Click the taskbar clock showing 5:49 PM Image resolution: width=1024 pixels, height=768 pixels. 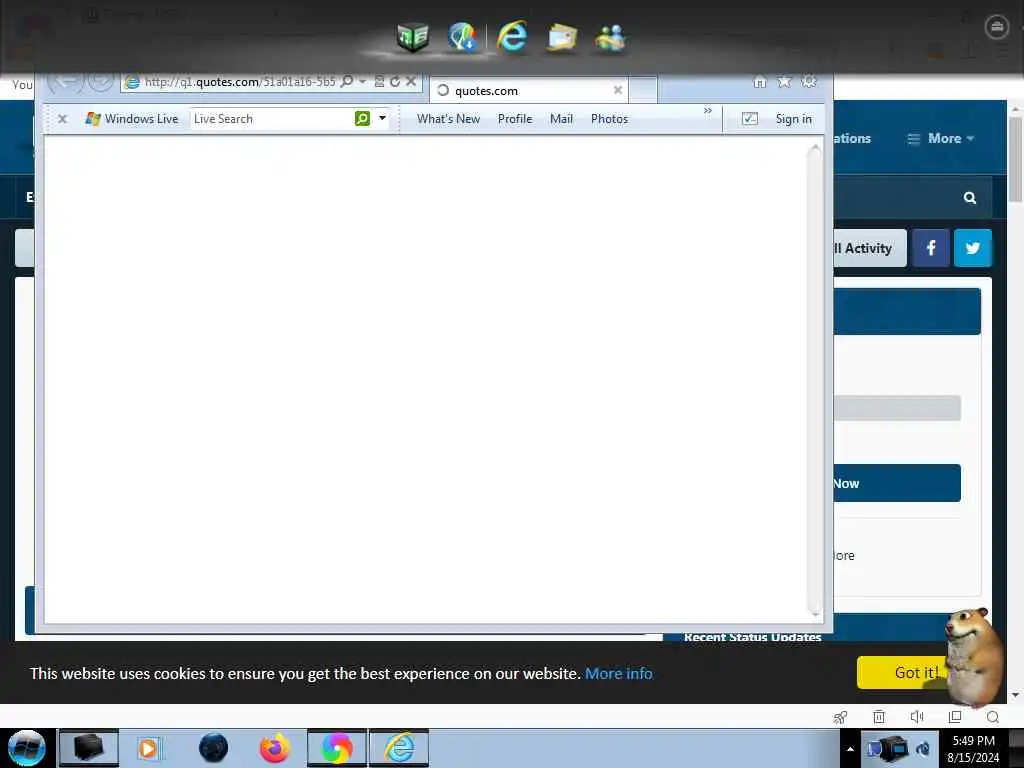click(973, 748)
